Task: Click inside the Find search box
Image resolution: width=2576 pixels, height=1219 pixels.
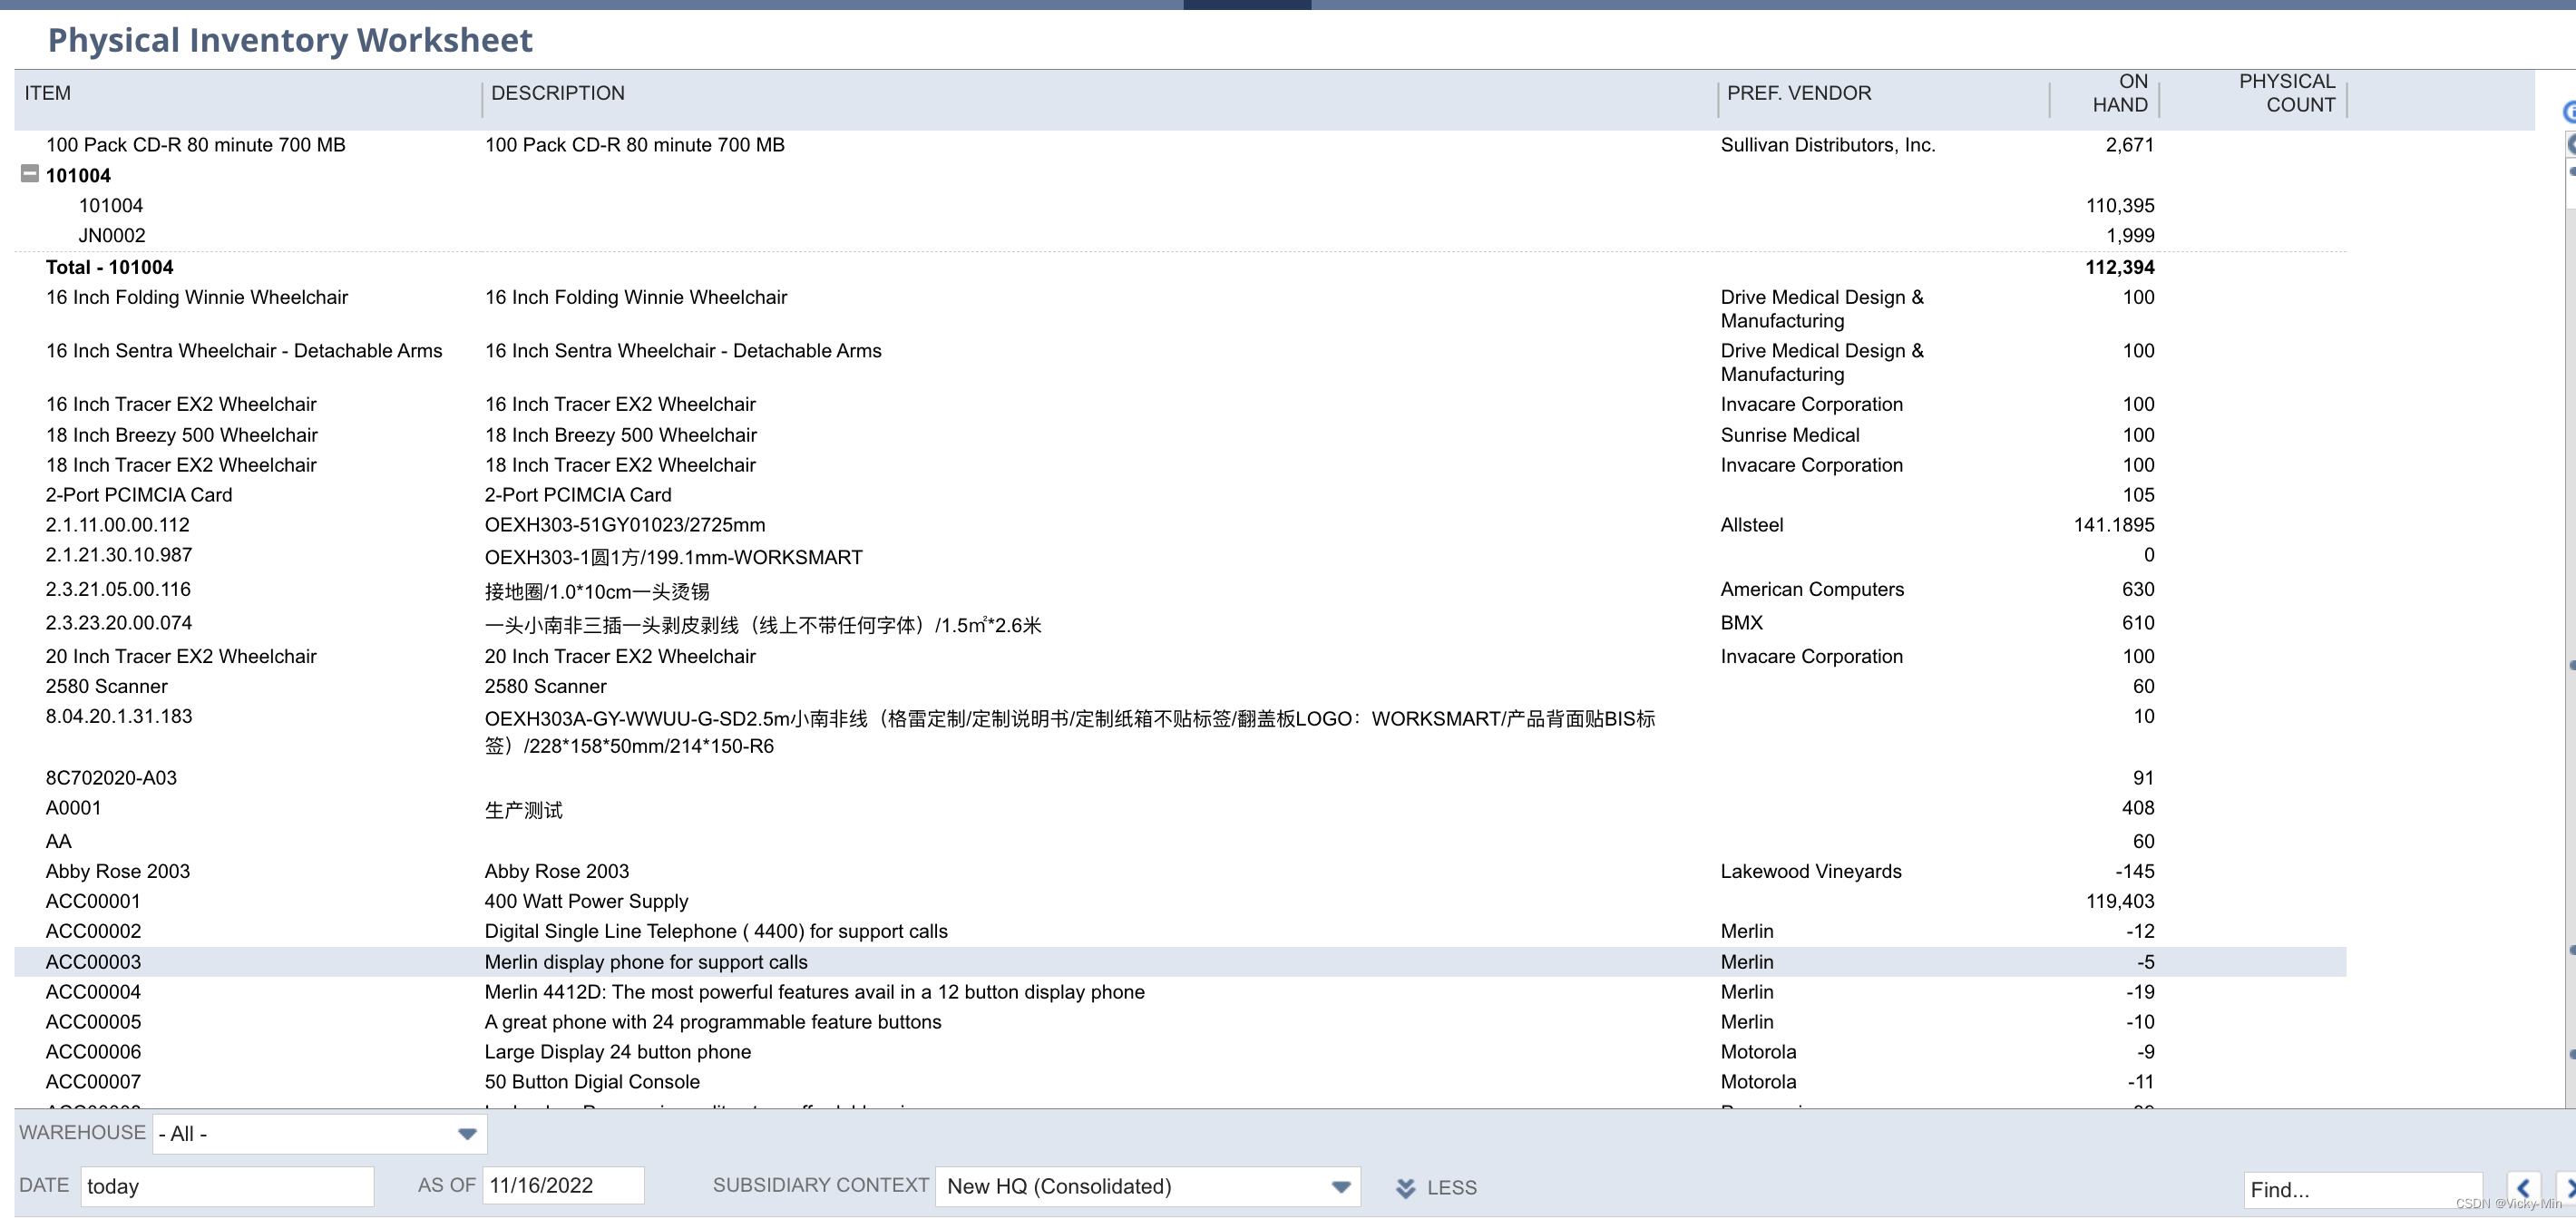Action: tap(2363, 1189)
